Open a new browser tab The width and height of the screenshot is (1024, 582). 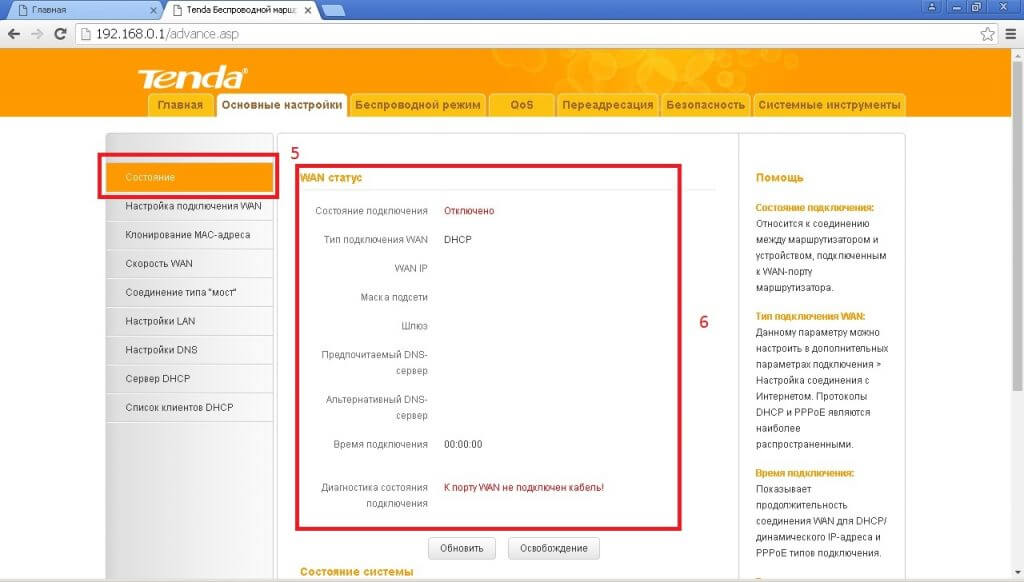[333, 10]
